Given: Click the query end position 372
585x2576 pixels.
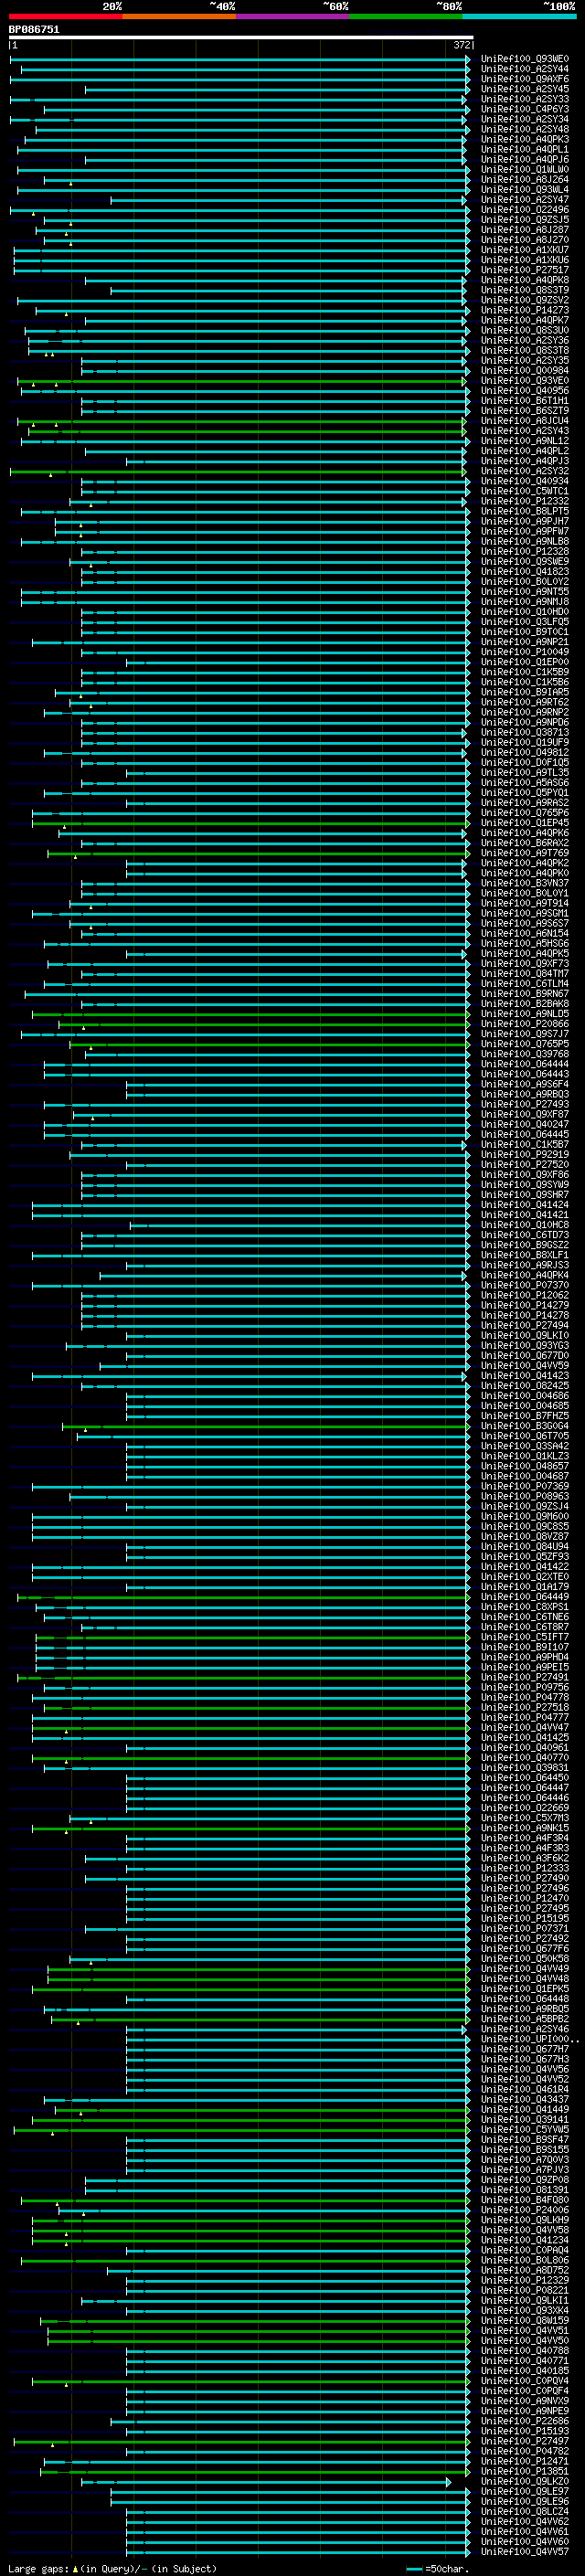Looking at the screenshot, I should click(x=461, y=45).
